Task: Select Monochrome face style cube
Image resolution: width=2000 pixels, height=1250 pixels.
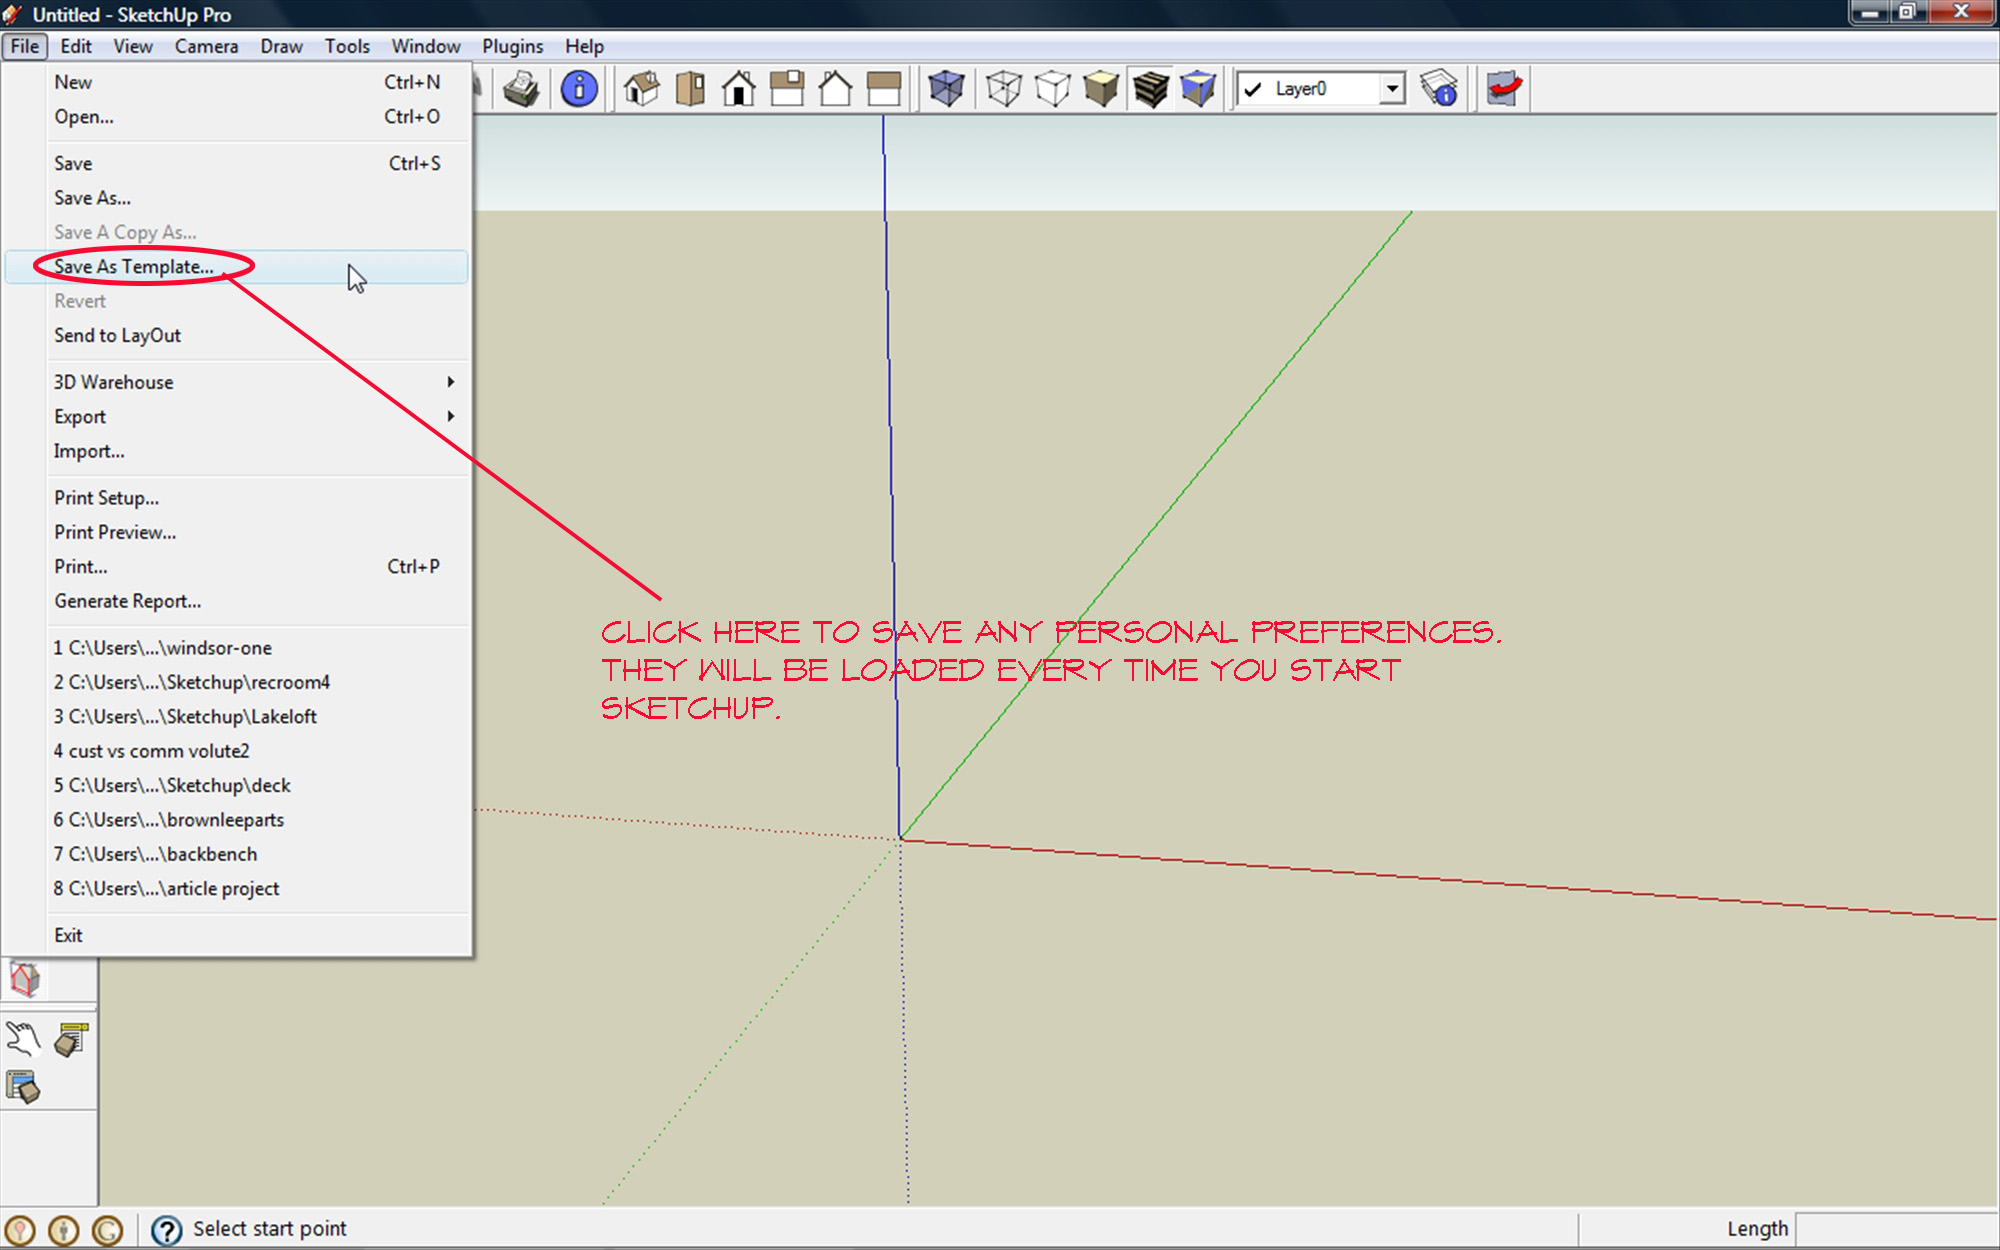Action: coord(1198,89)
